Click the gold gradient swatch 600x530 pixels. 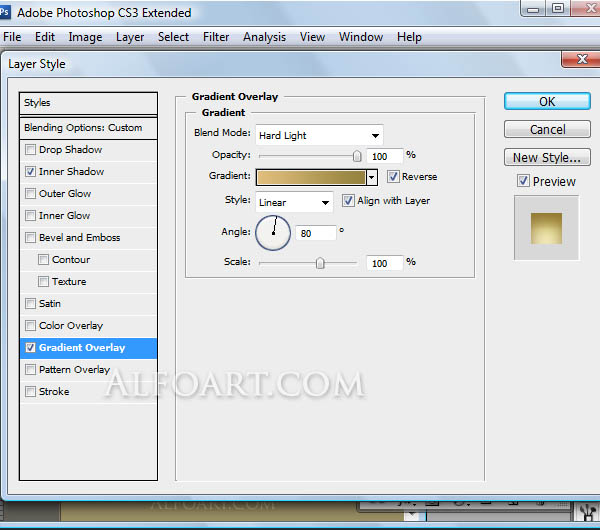[311, 177]
